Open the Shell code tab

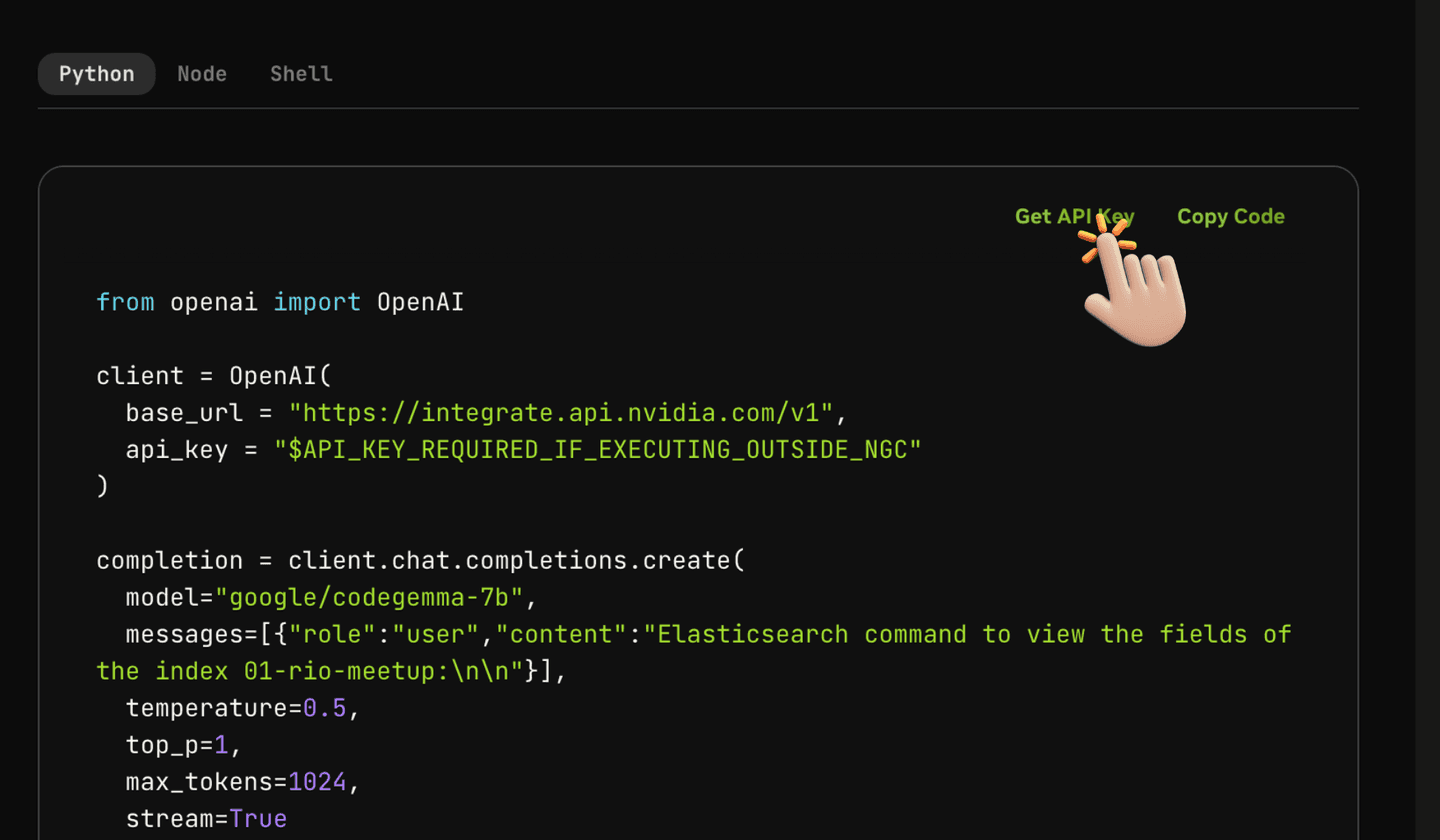coord(301,74)
